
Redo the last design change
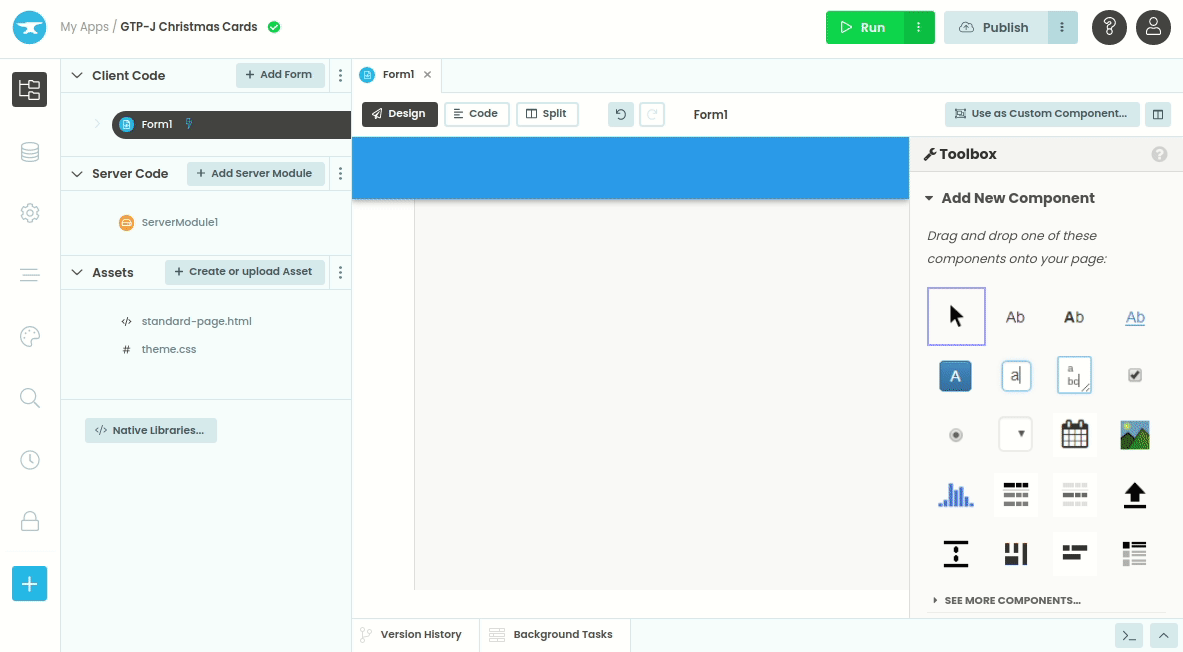tap(652, 114)
